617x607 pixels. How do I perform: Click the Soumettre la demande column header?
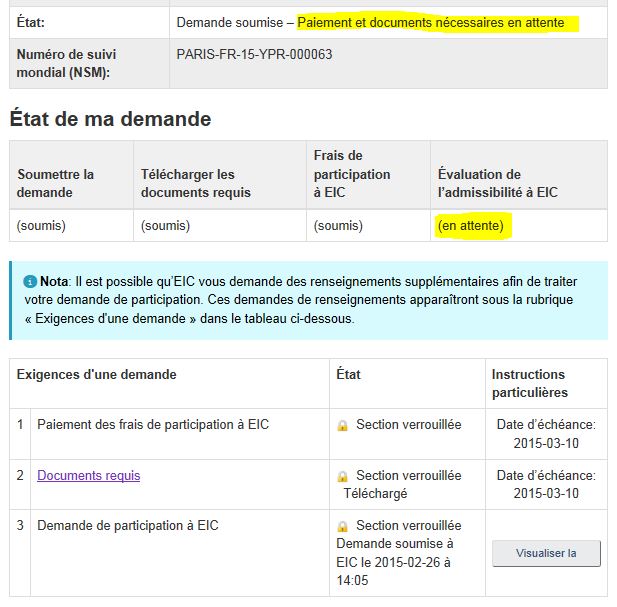(x=56, y=183)
